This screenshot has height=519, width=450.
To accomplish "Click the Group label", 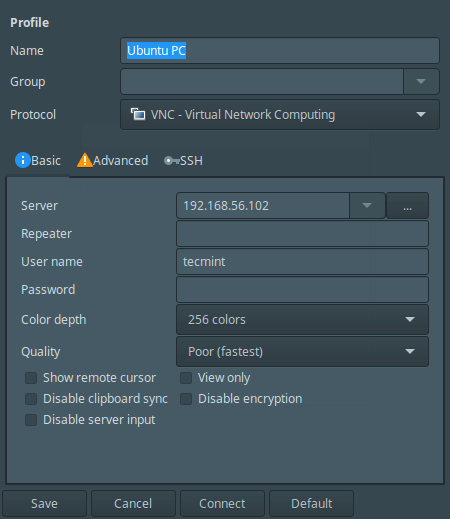I will point(28,82).
